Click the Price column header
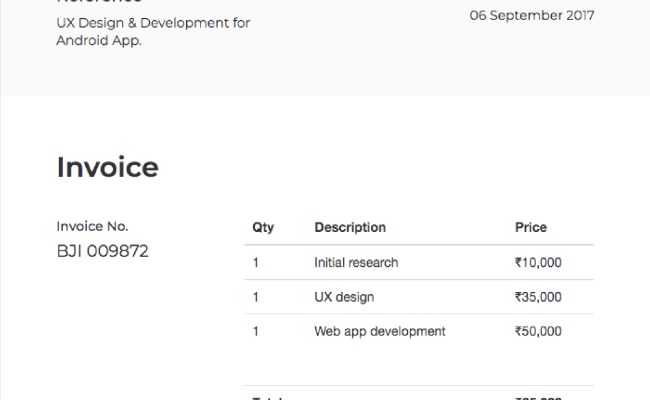Viewport: 650px width, 400px height. point(531,228)
